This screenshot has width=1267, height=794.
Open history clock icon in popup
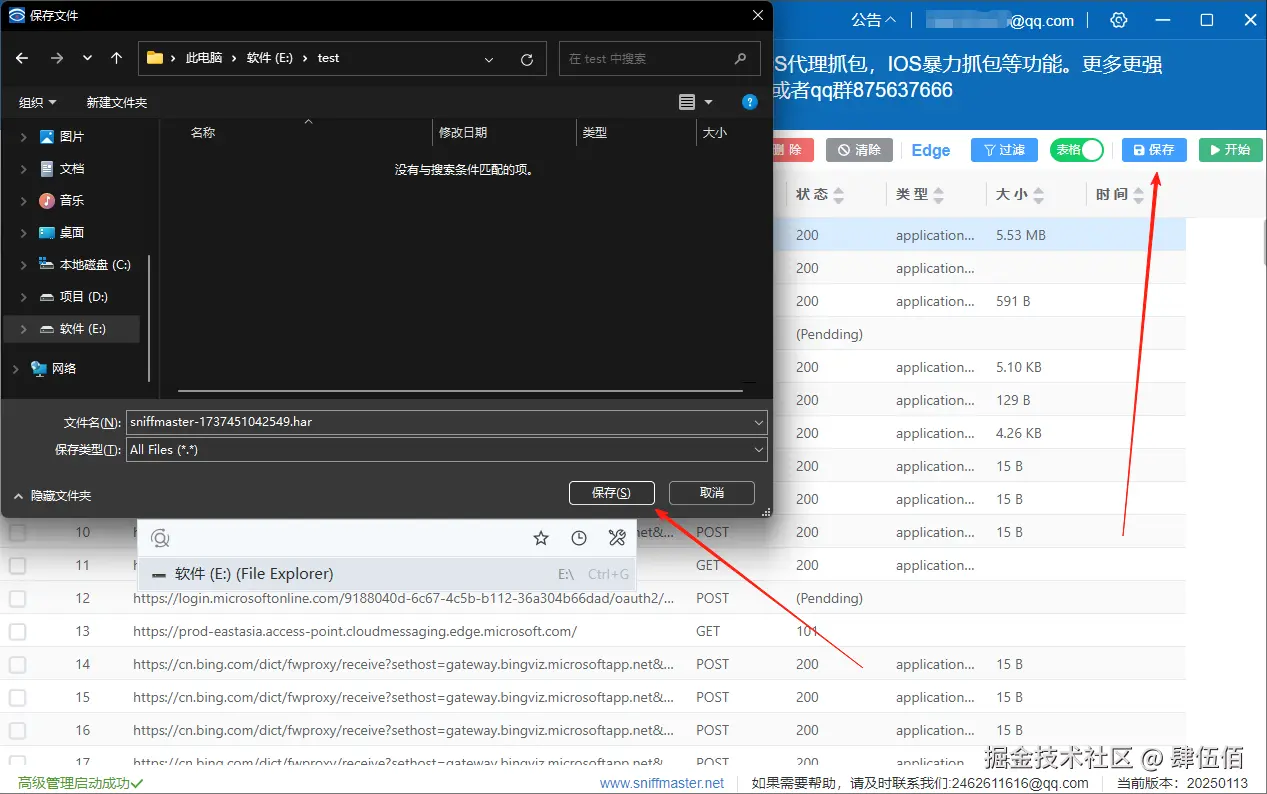[579, 538]
